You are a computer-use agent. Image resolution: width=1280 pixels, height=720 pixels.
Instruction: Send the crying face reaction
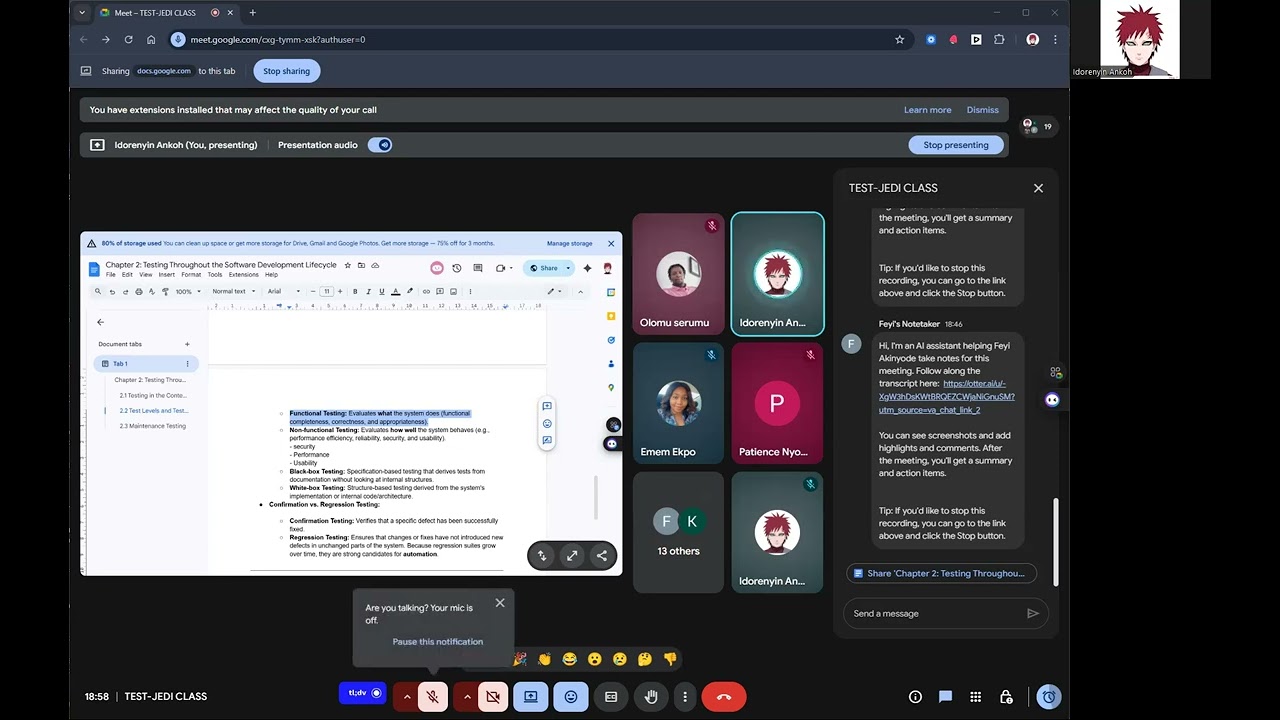620,659
